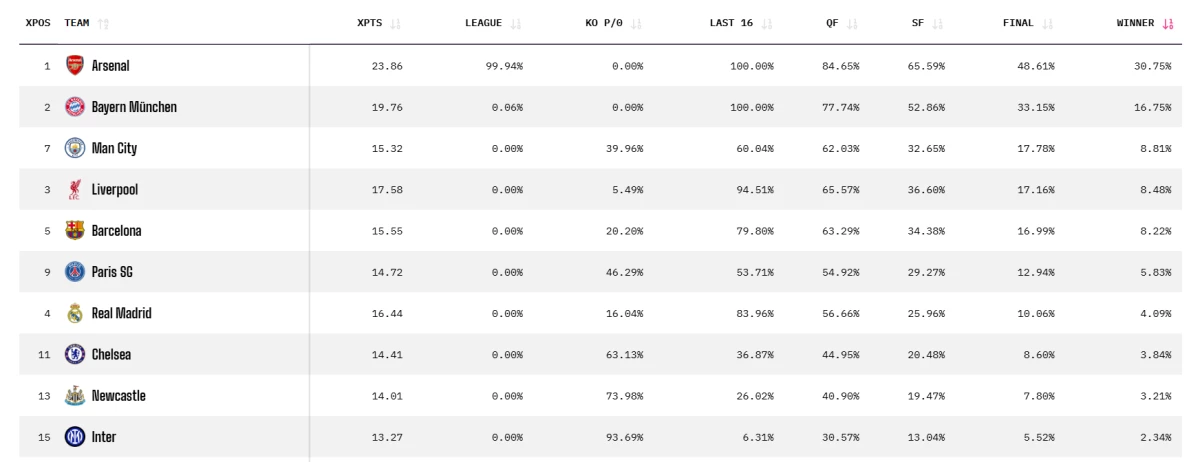The width and height of the screenshot is (1200, 462).
Task: Click the Bayern München club crest
Action: (75, 107)
